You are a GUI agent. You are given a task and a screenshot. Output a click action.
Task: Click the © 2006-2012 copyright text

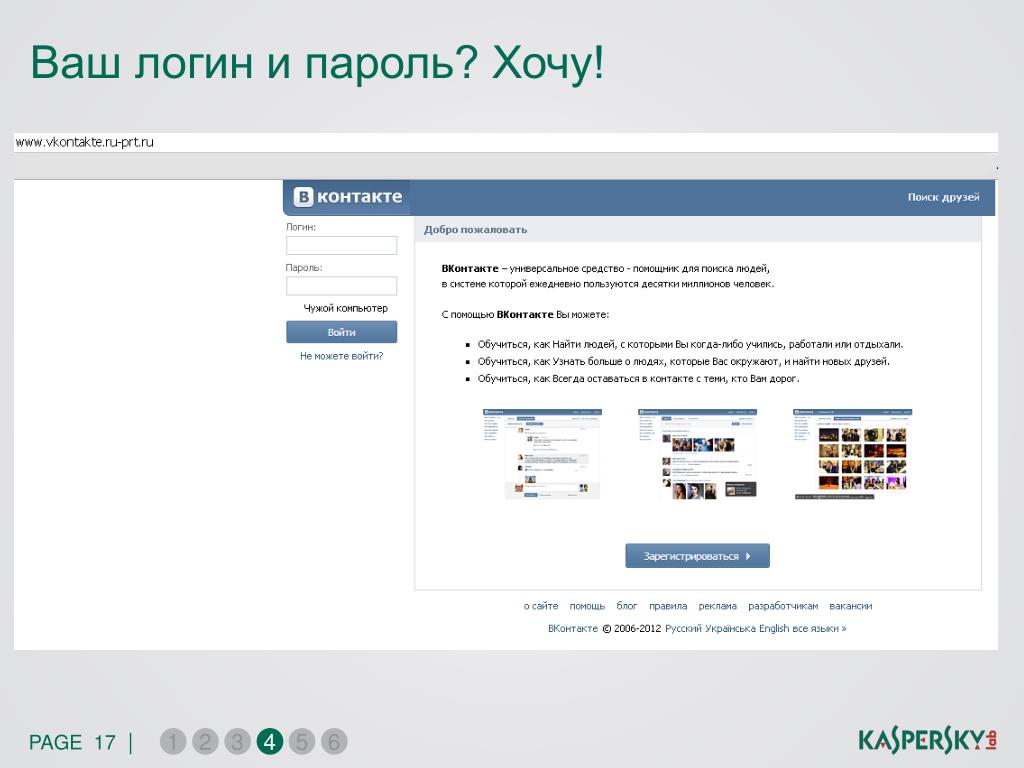pos(632,628)
